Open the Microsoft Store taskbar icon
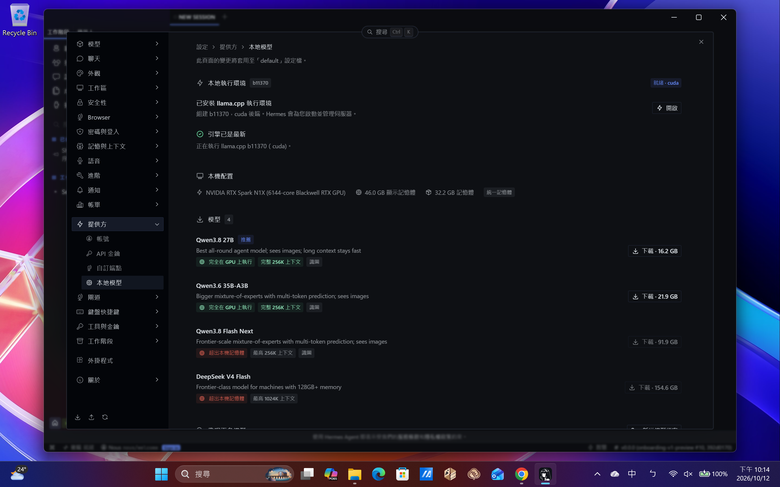Viewport: 780px width, 487px height. (x=402, y=474)
